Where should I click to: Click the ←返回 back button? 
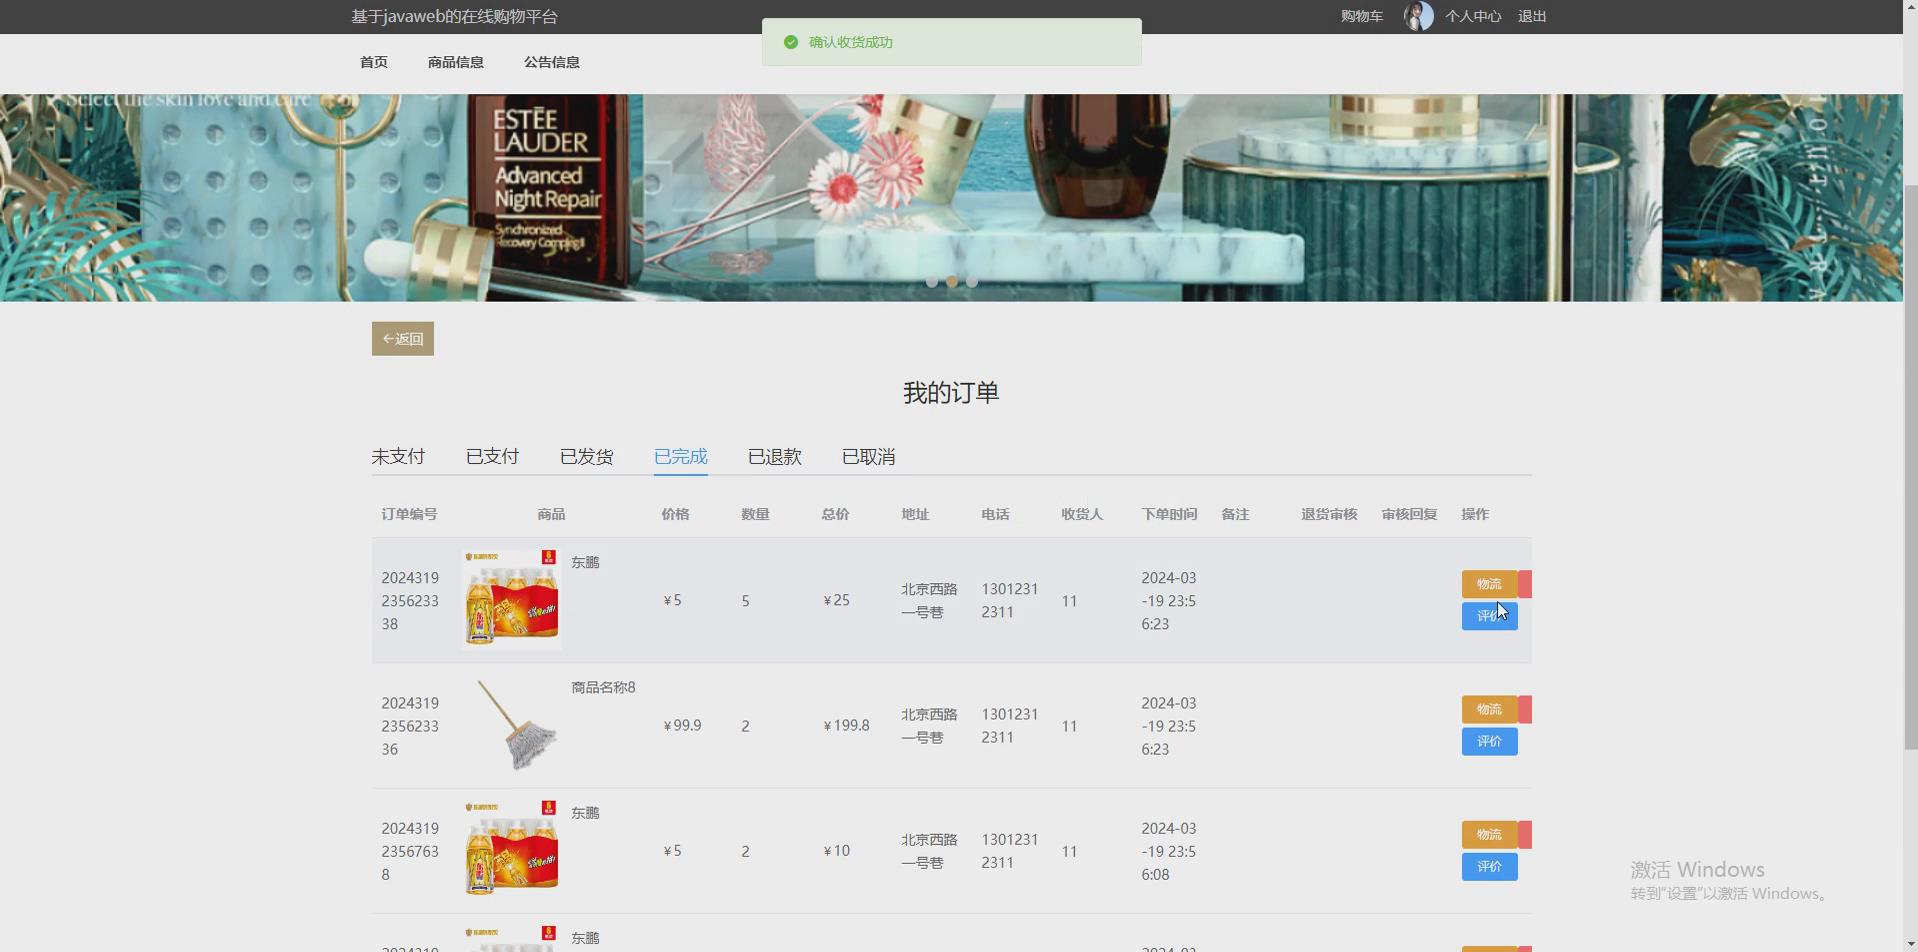[x=403, y=339]
